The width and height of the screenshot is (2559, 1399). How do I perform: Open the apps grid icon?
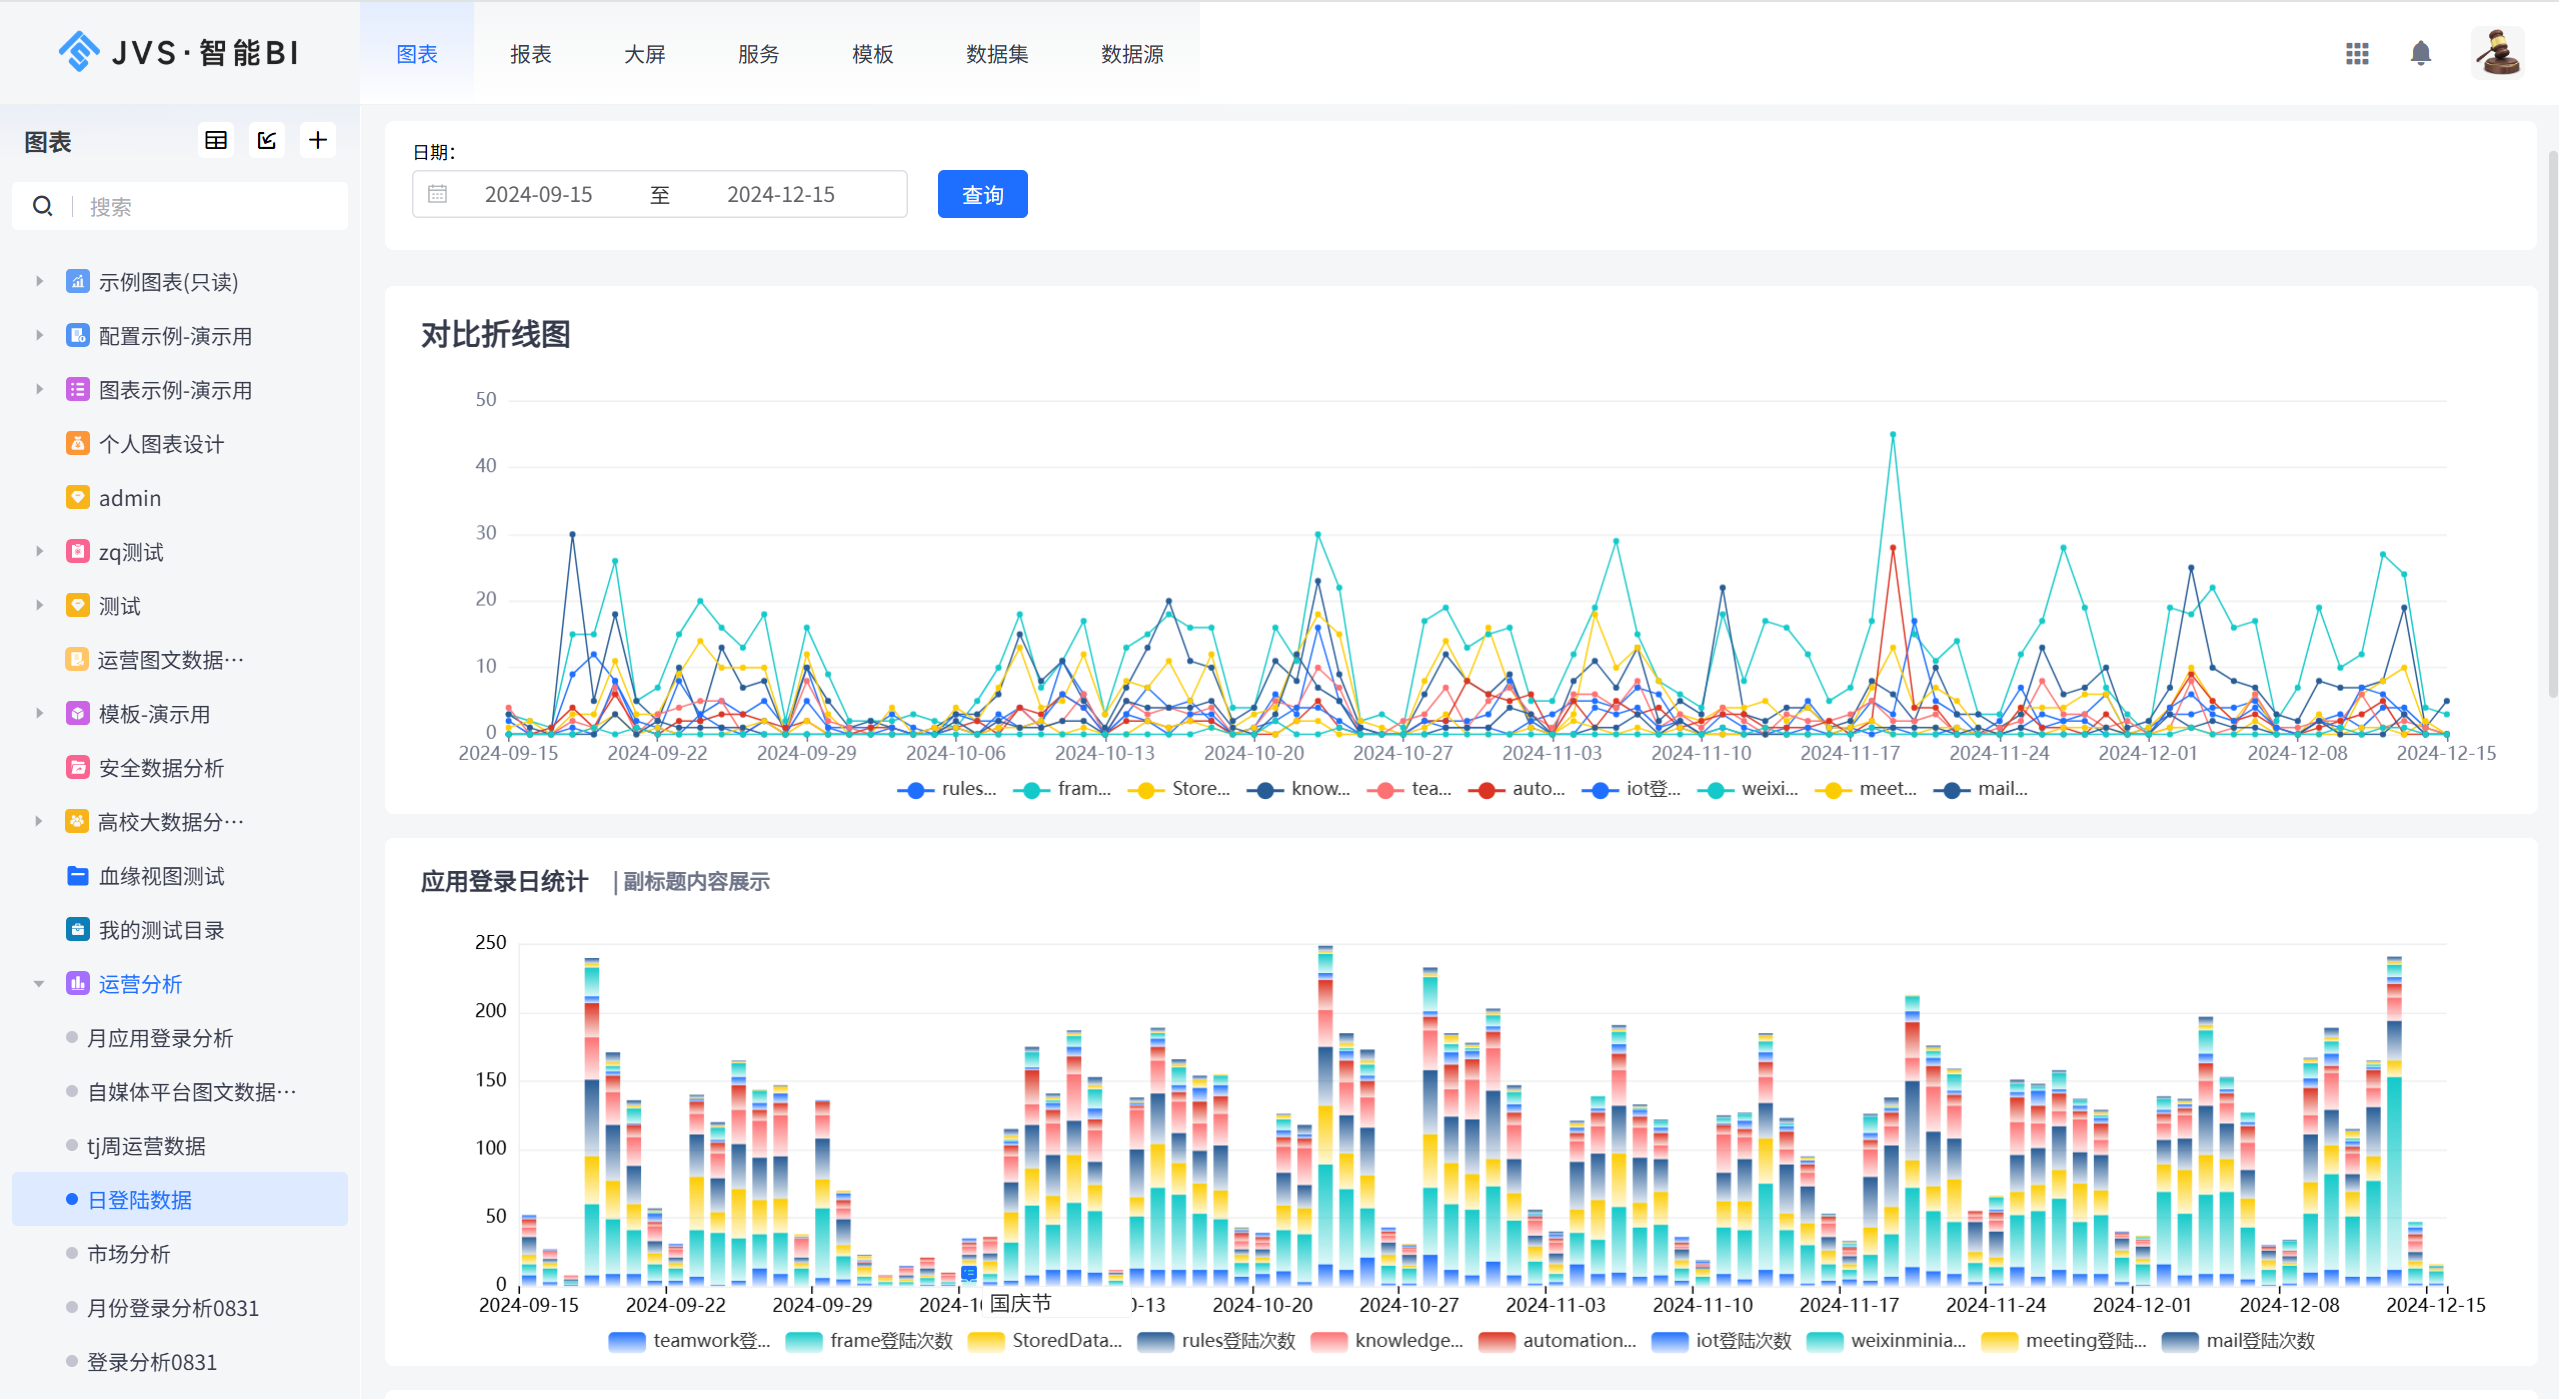tap(2357, 54)
